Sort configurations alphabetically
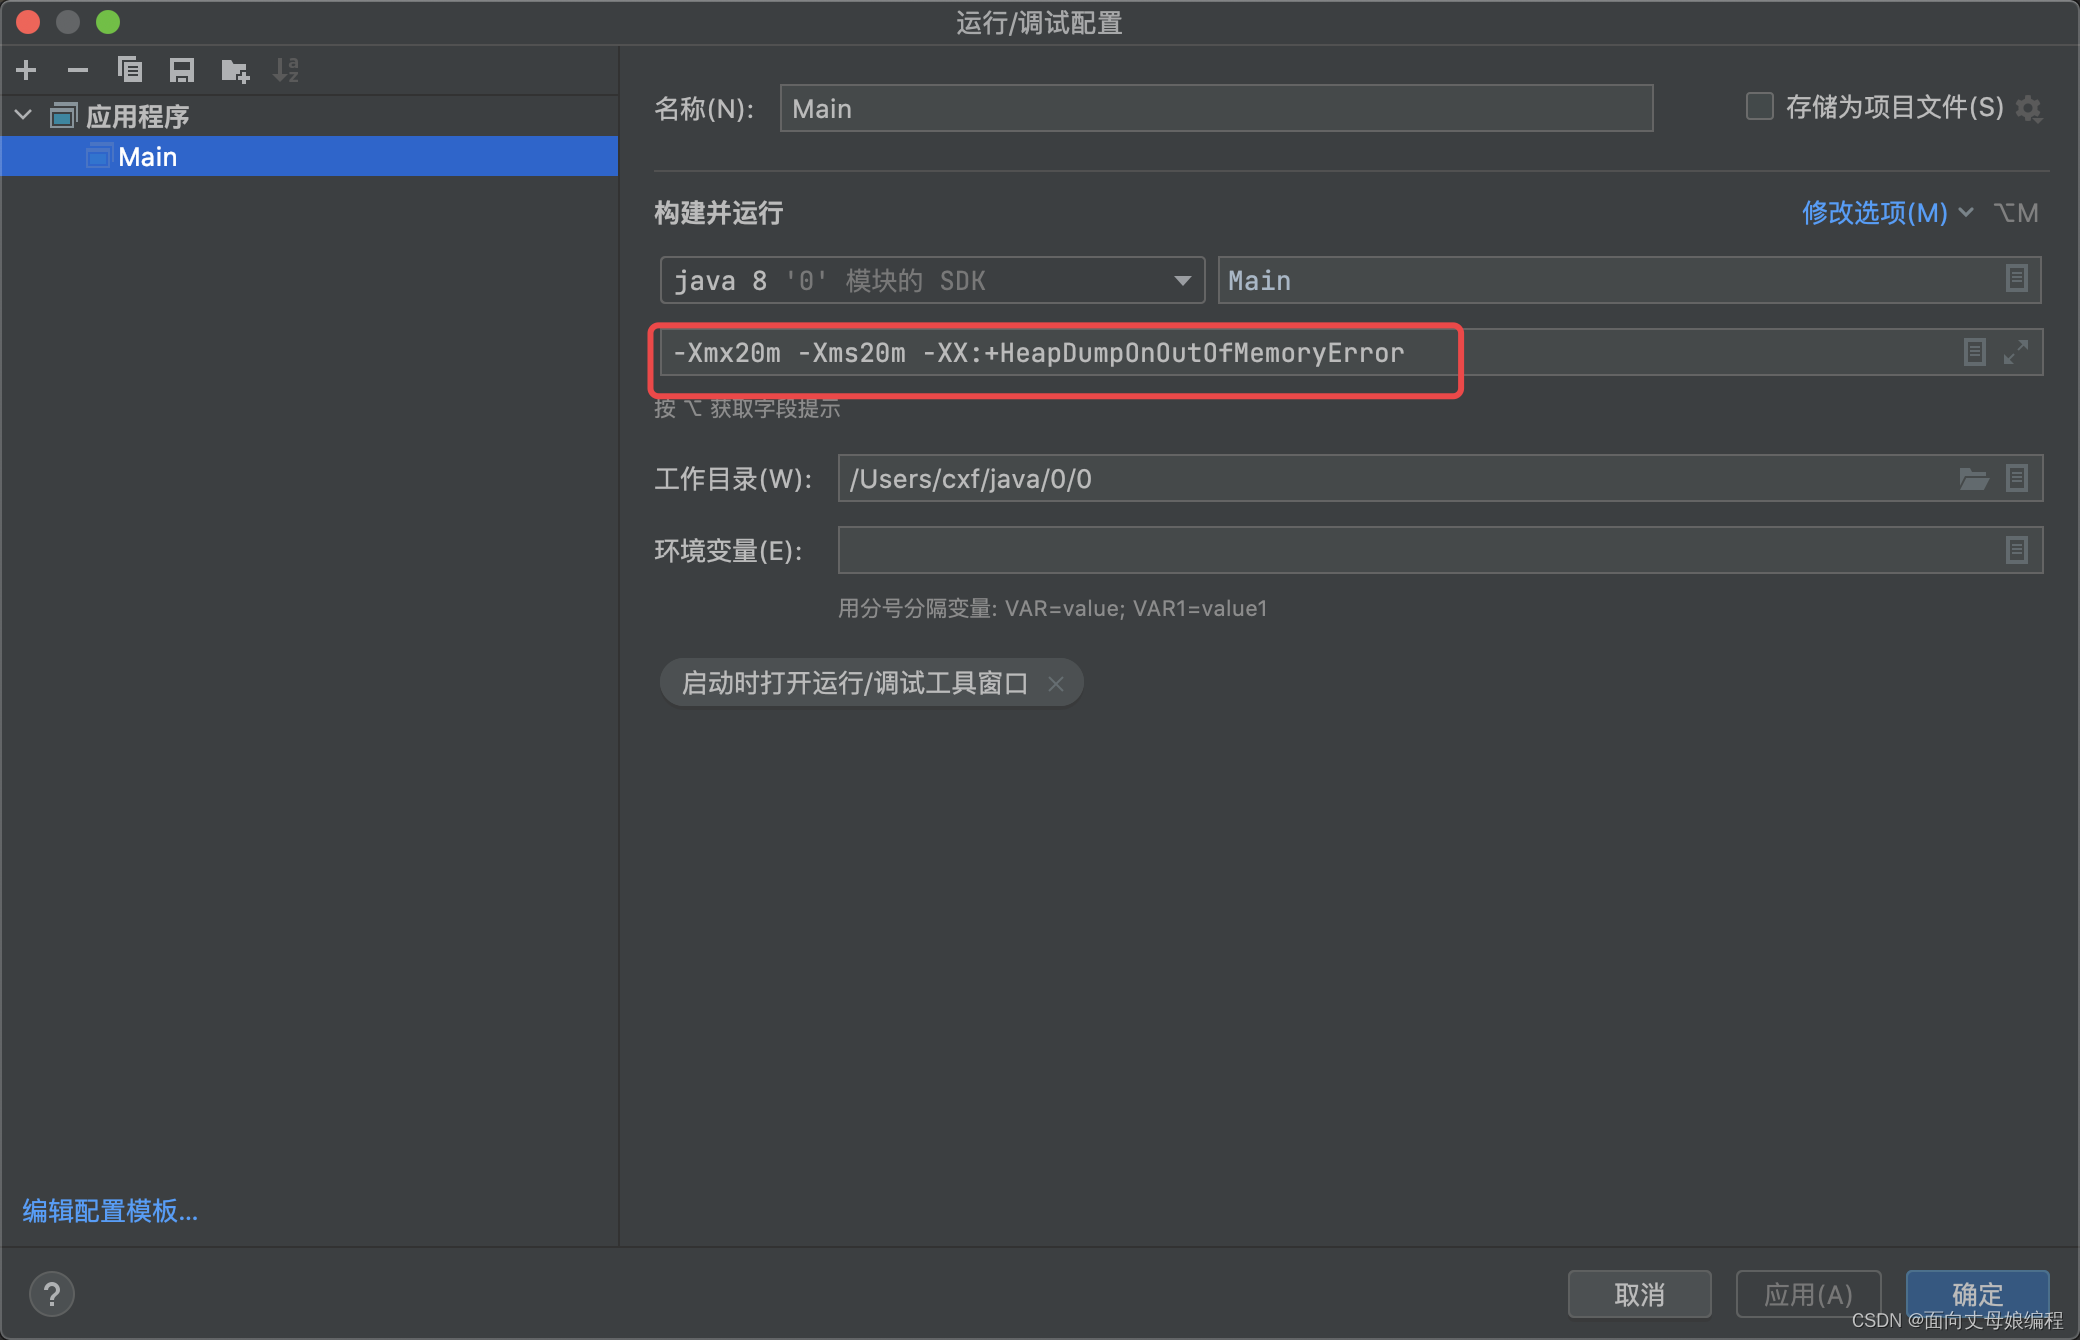The image size is (2080, 1340). 286,70
